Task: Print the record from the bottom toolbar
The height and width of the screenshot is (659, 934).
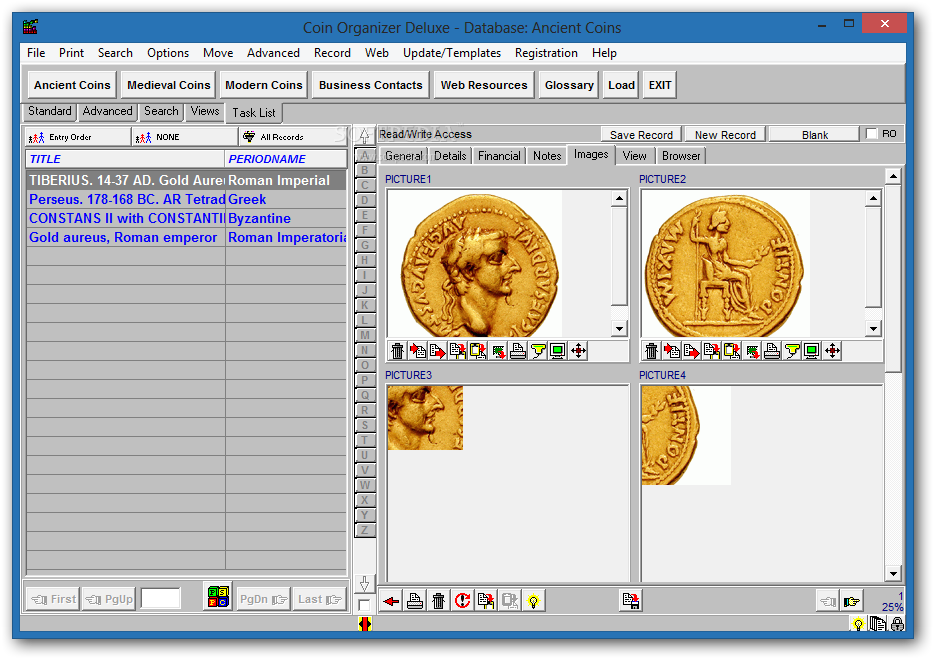Action: point(415,601)
